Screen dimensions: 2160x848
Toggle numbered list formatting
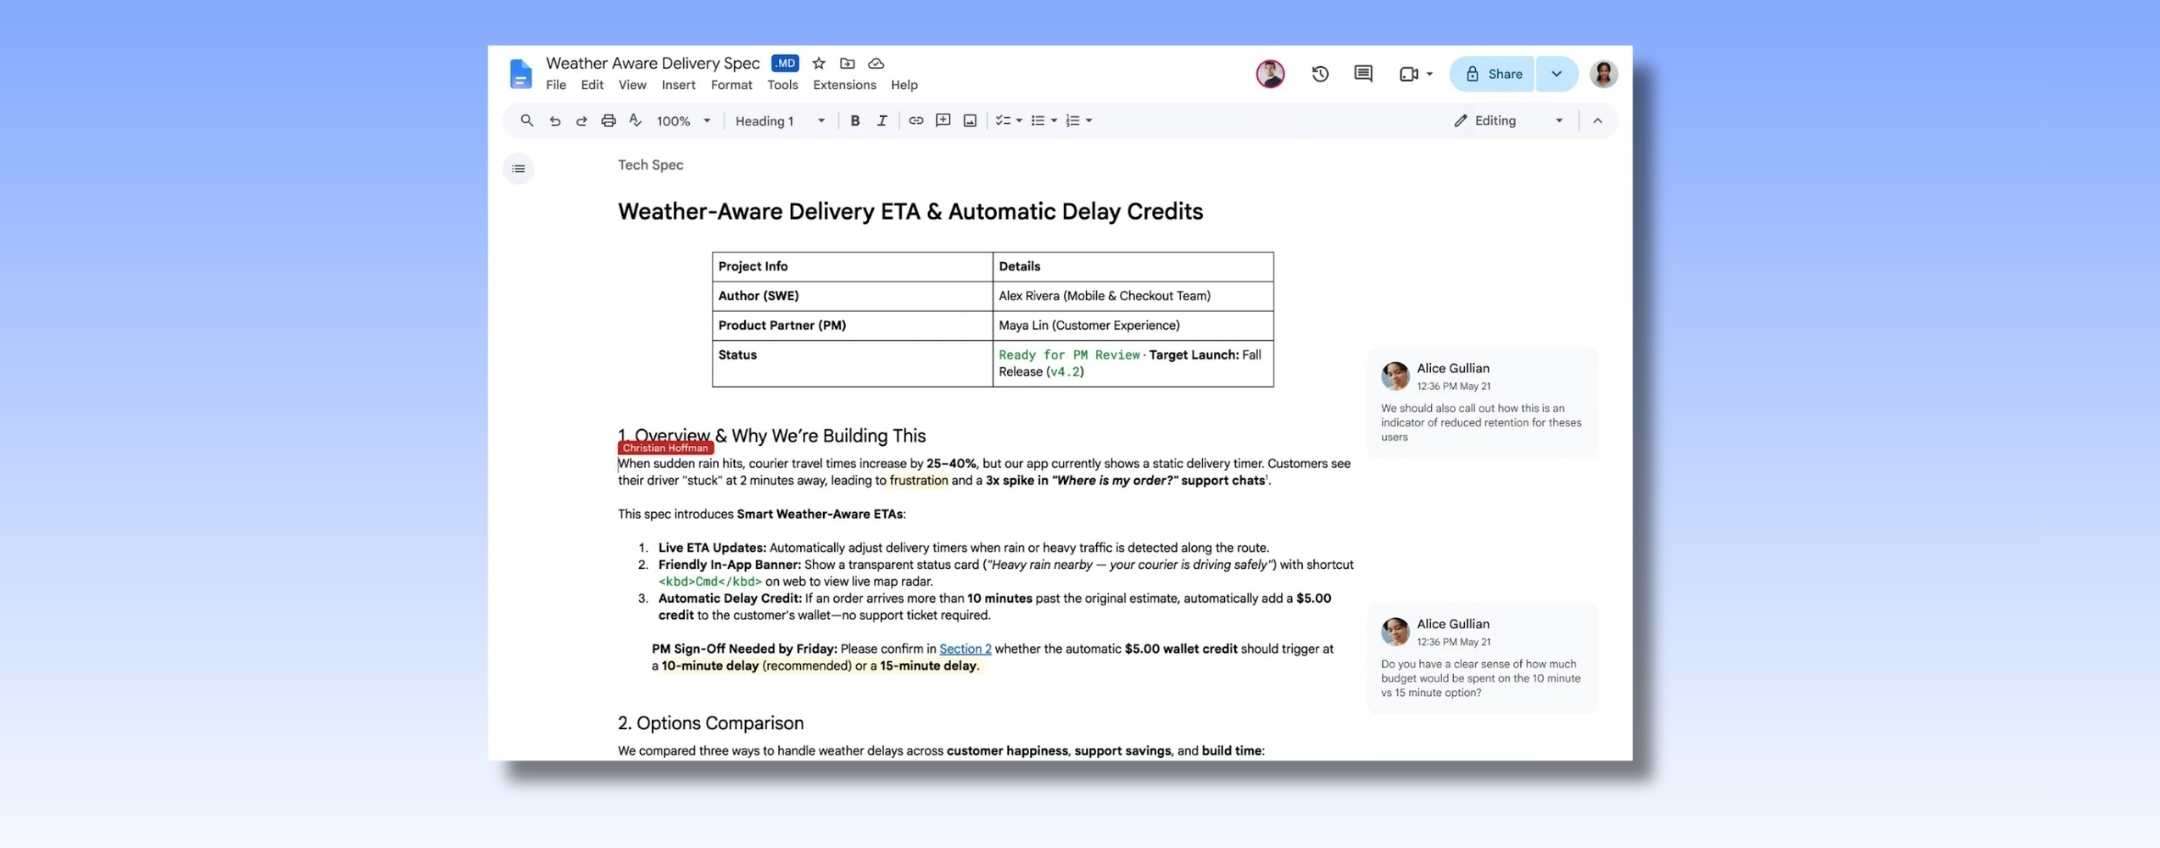(x=1073, y=121)
